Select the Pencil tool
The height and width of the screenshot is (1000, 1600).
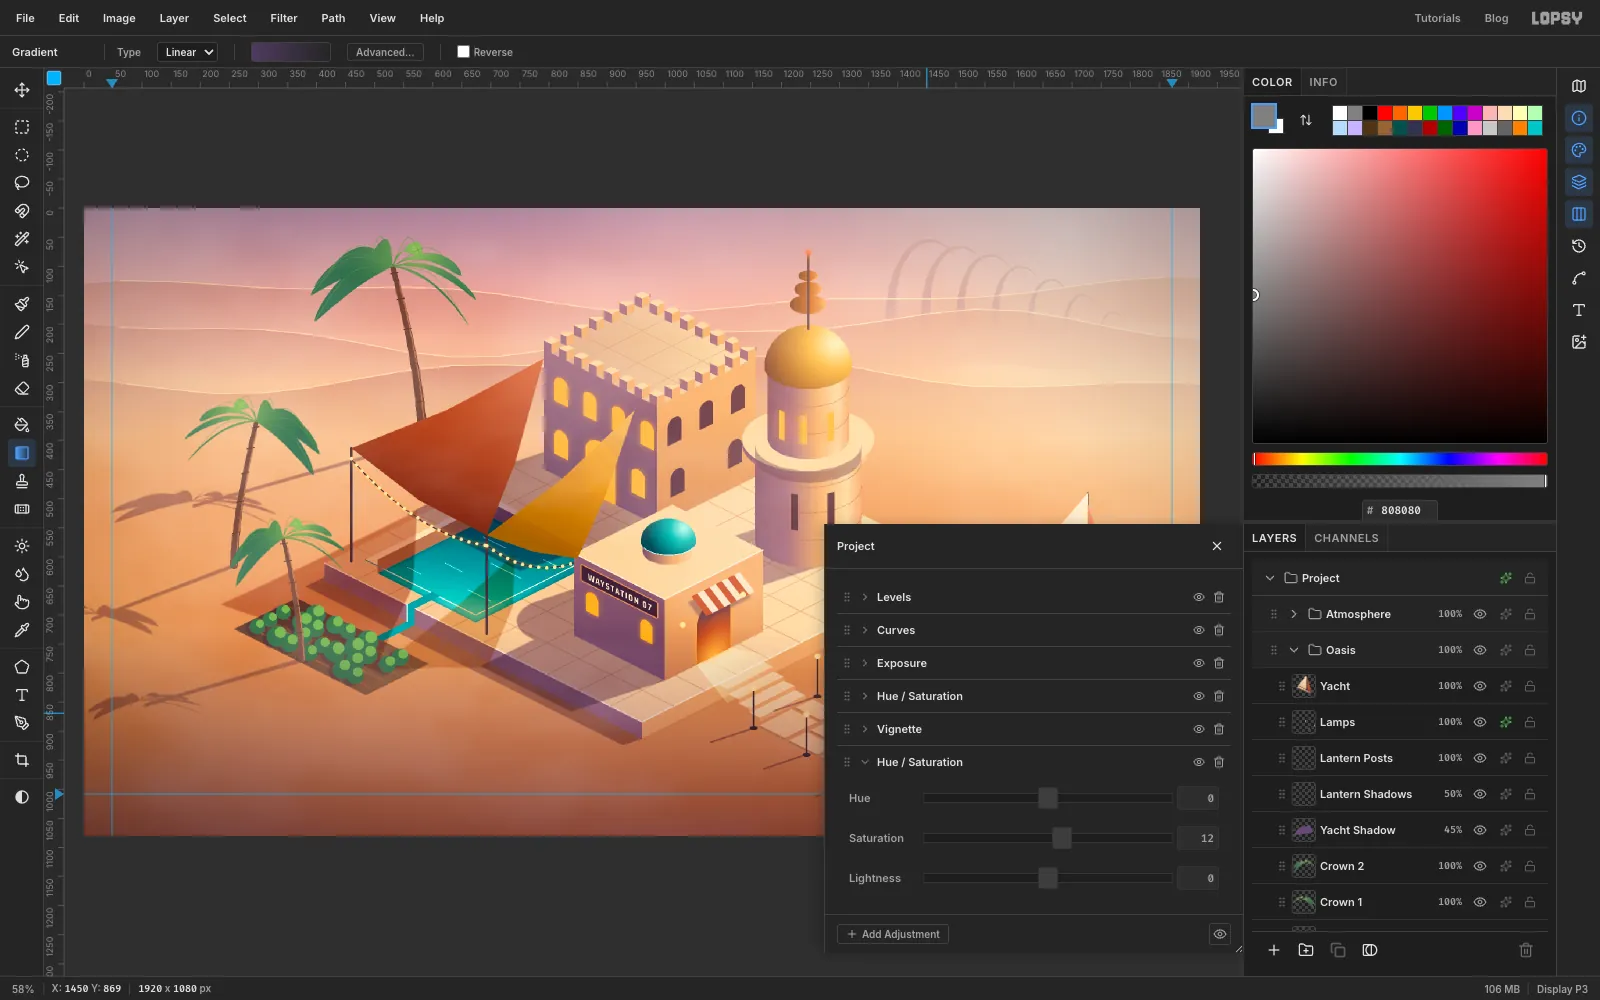[21, 332]
